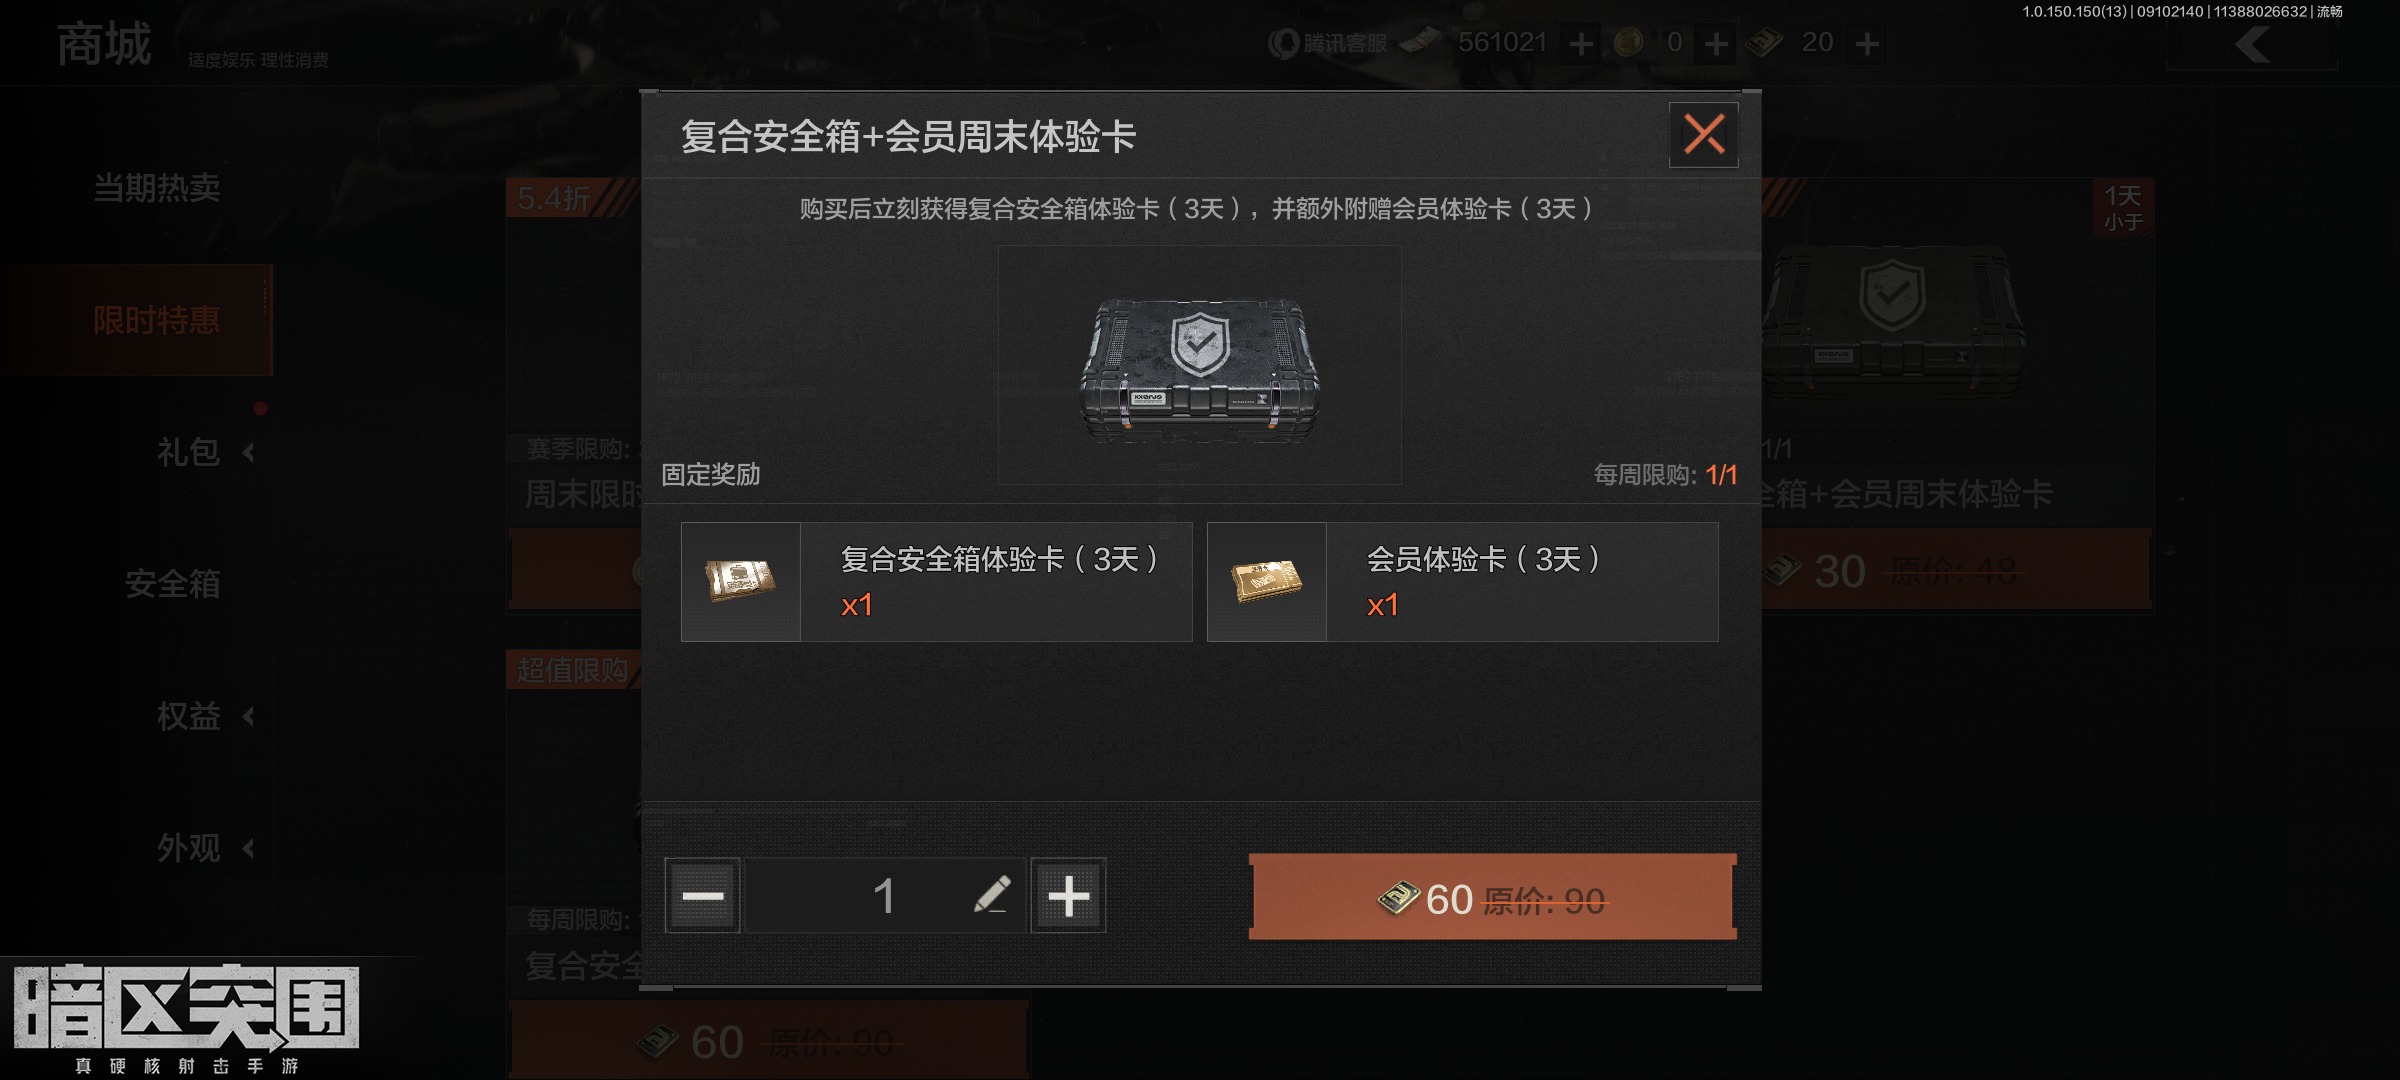Select the 复合安全箱体验卡 ticket icon
Viewport: 2400px width, 1080px height.
tap(741, 581)
